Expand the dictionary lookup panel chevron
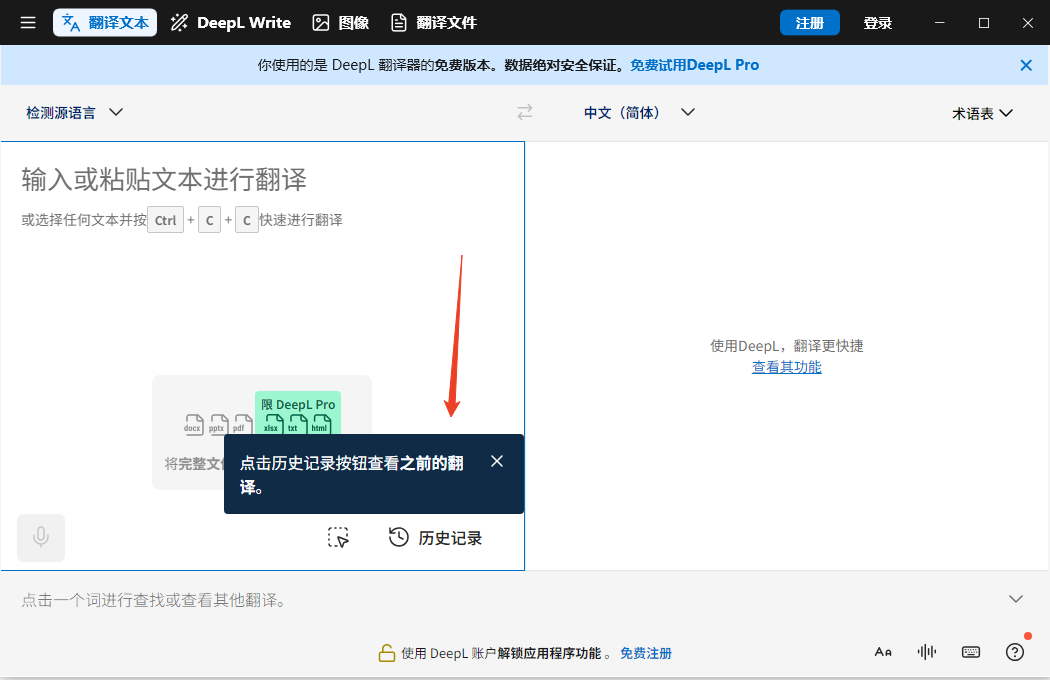Viewport: 1050px width, 680px height. [x=1016, y=599]
